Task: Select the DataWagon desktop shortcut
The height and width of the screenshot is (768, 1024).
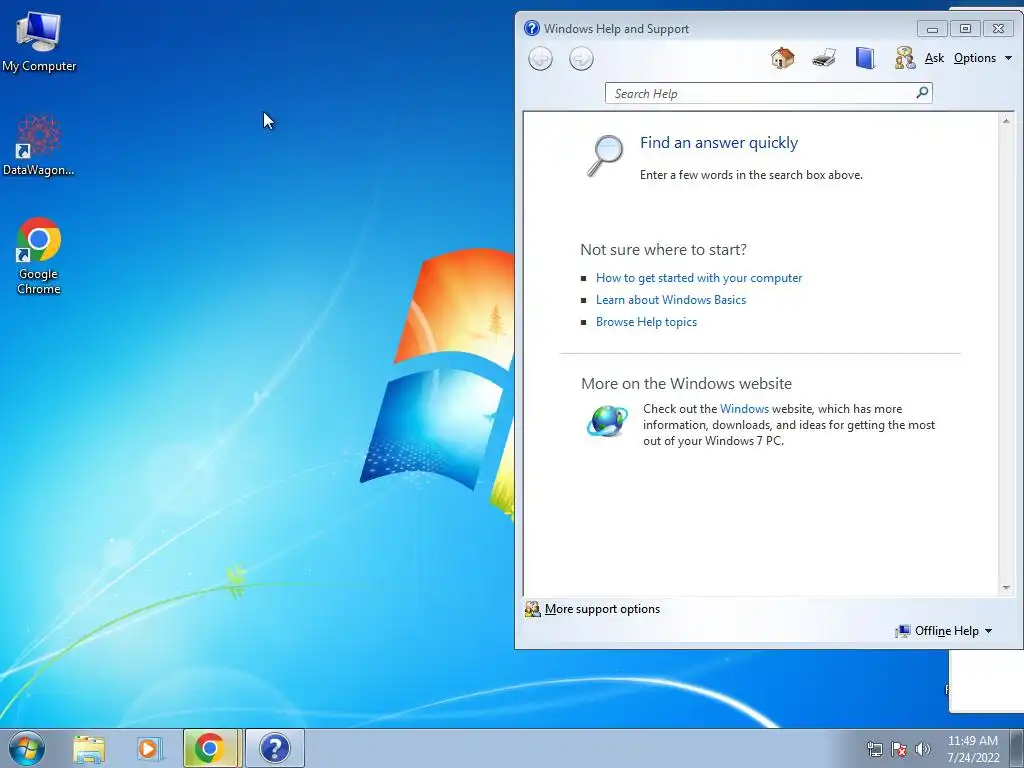Action: coord(39,145)
